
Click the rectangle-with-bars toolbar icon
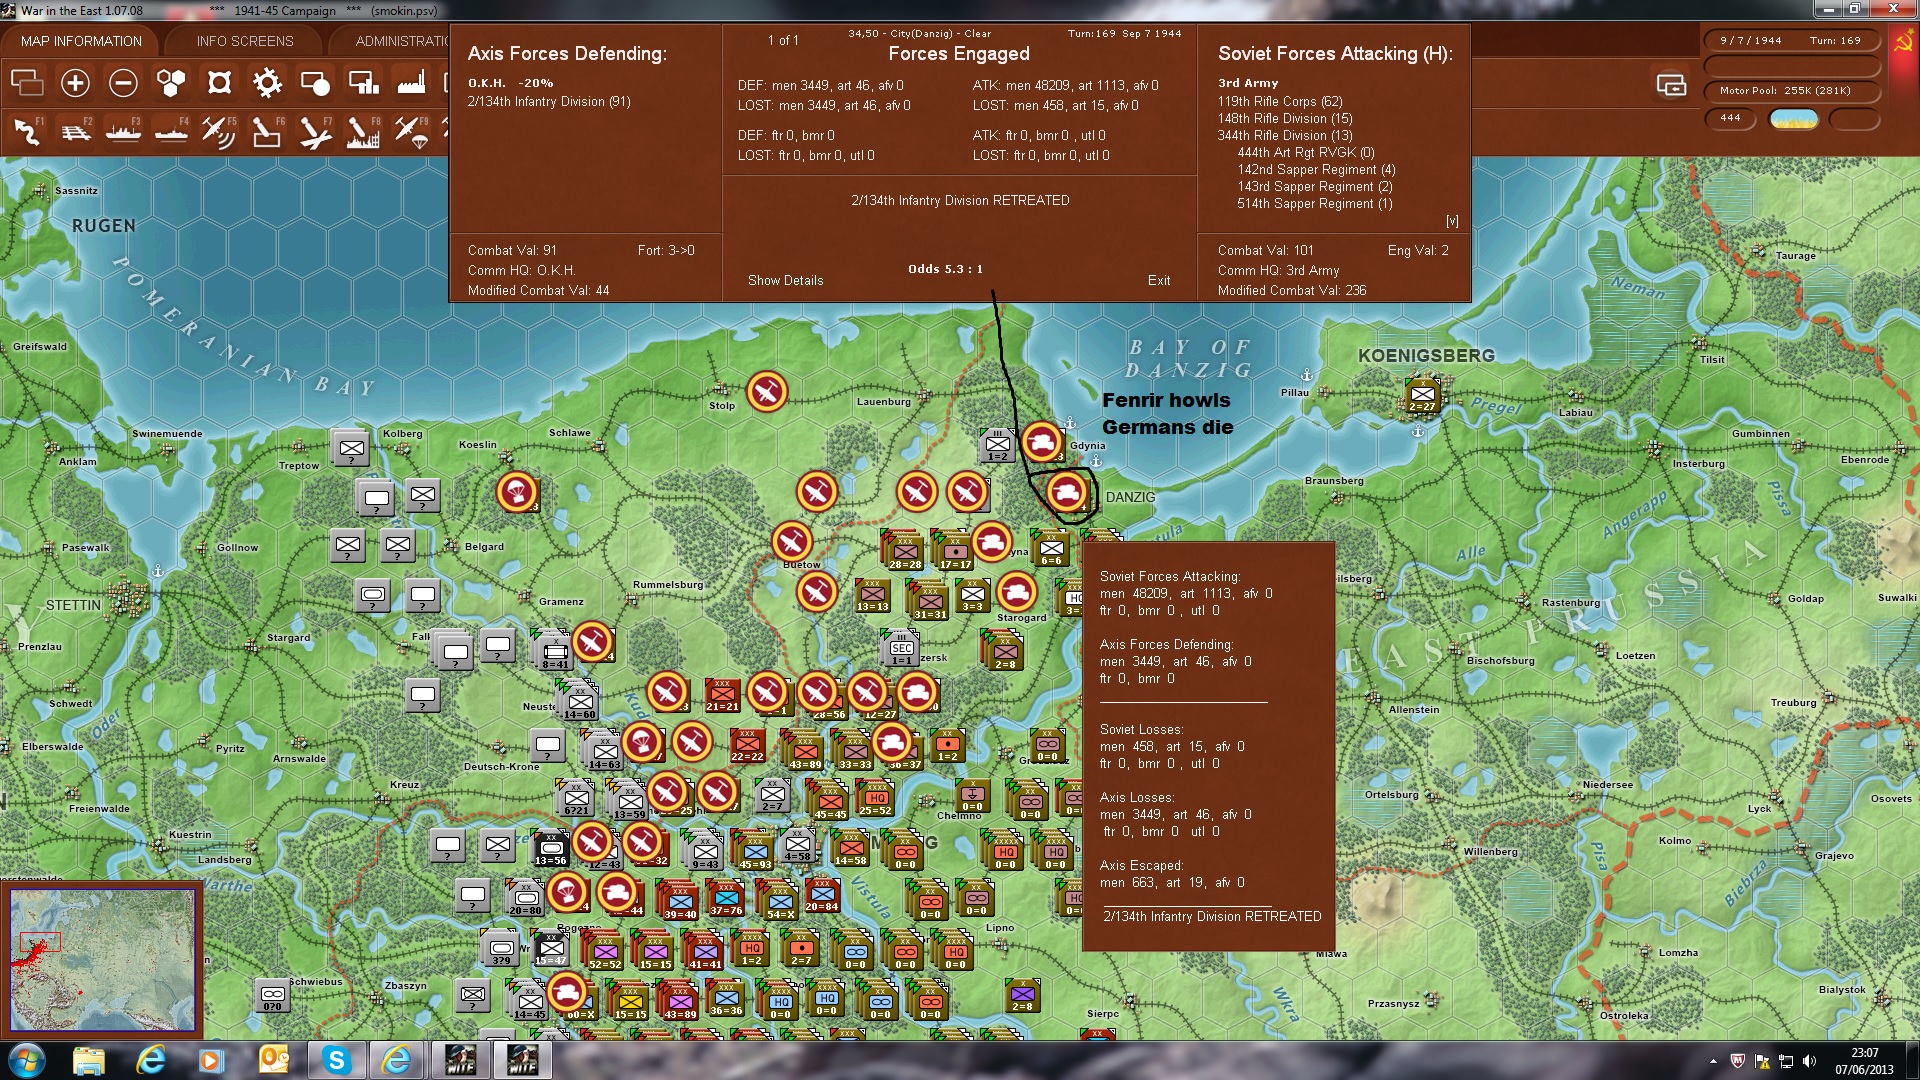click(363, 83)
